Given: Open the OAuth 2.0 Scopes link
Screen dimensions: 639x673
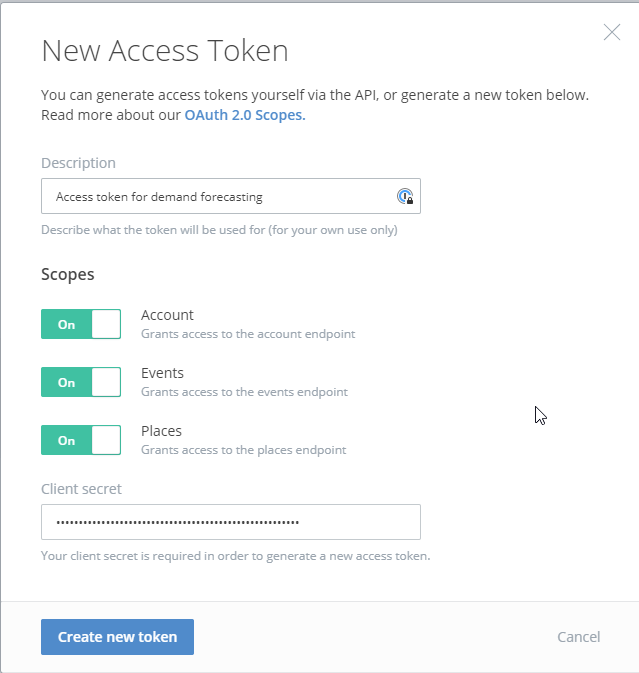Looking at the screenshot, I should 245,115.
